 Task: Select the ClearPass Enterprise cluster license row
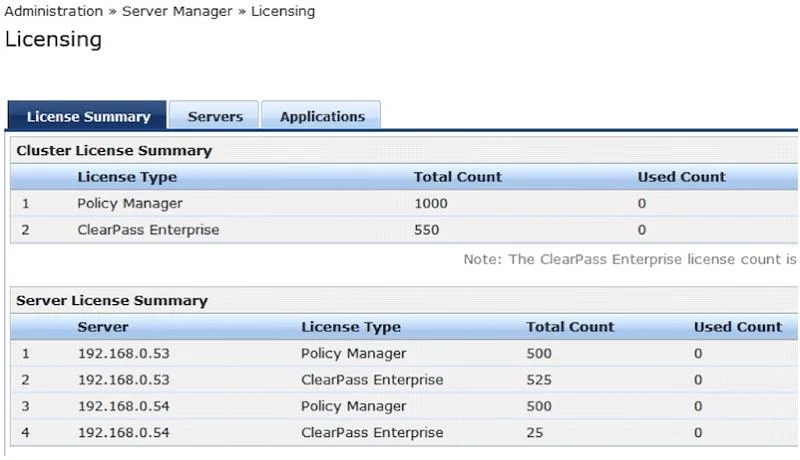pyautogui.click(x=404, y=229)
